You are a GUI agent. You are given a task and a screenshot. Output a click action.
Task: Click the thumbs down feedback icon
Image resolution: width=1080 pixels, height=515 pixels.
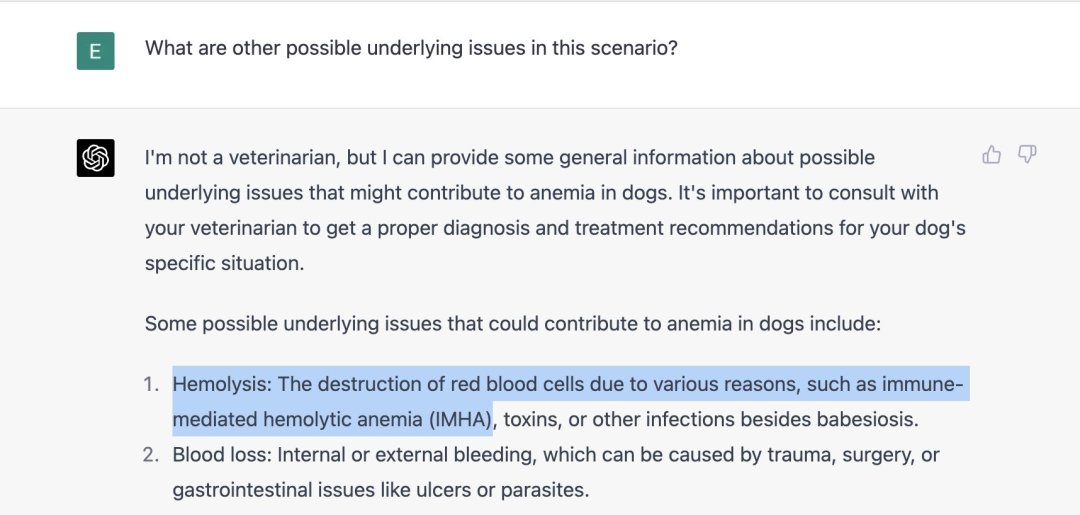(x=1027, y=155)
